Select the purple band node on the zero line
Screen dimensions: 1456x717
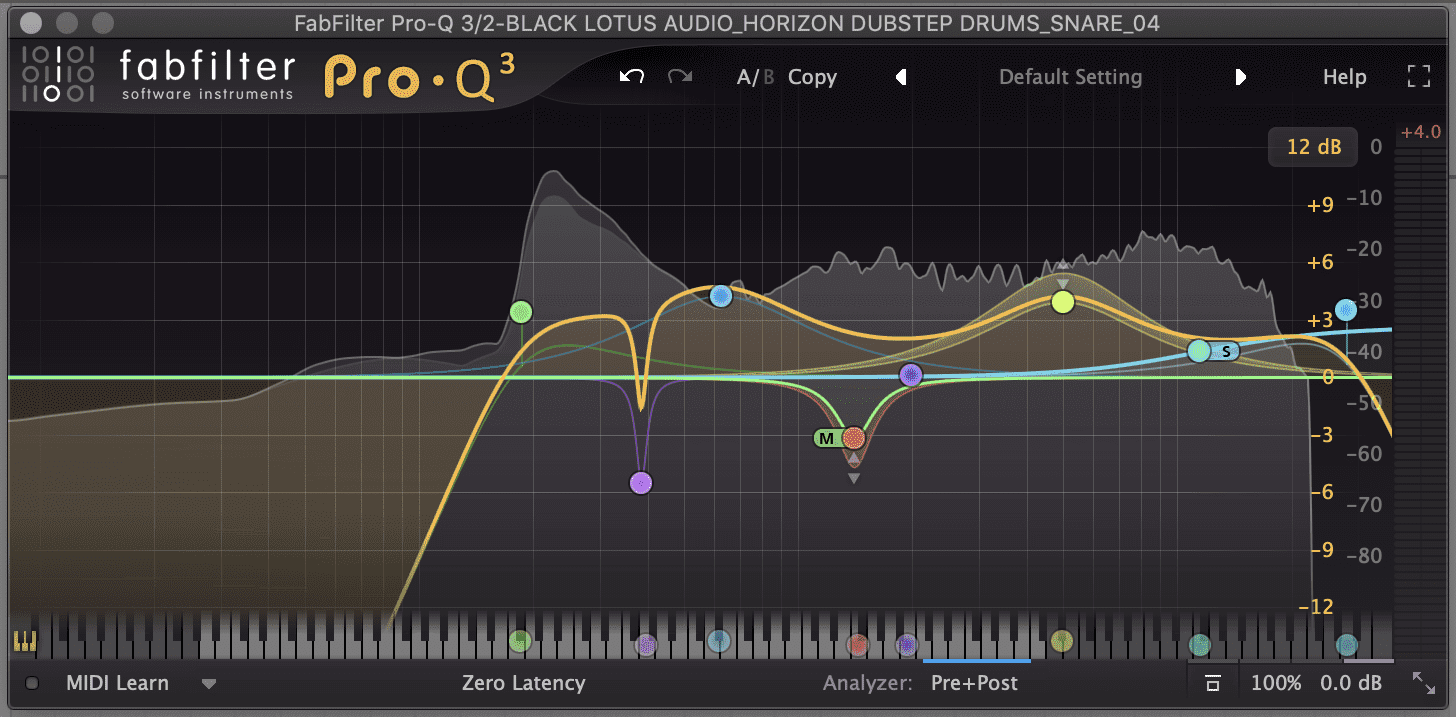coord(910,375)
